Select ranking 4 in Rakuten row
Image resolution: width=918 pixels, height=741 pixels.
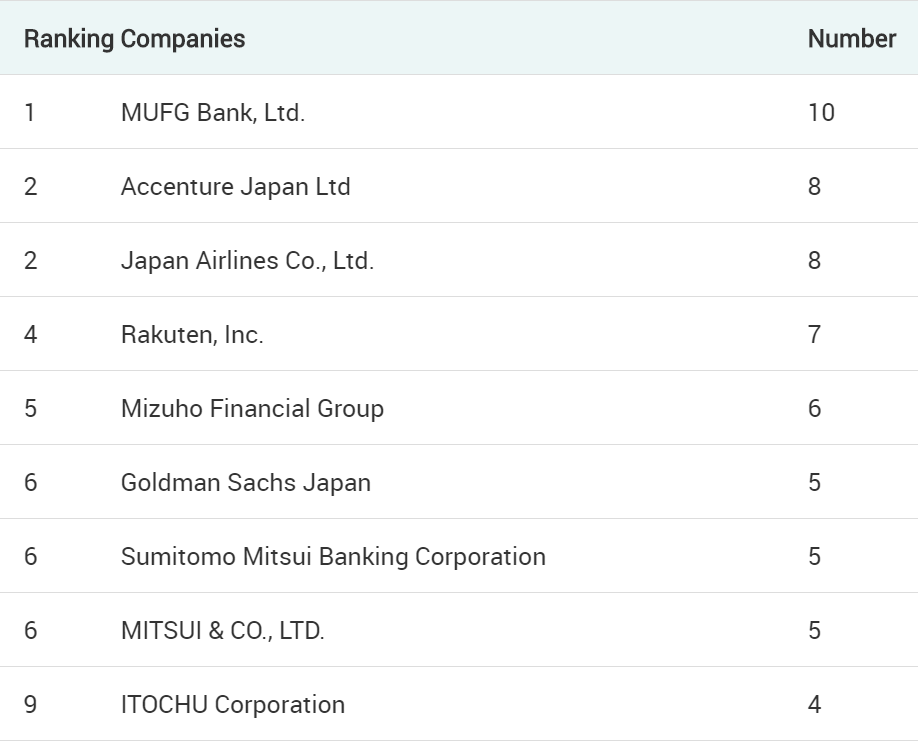point(30,335)
